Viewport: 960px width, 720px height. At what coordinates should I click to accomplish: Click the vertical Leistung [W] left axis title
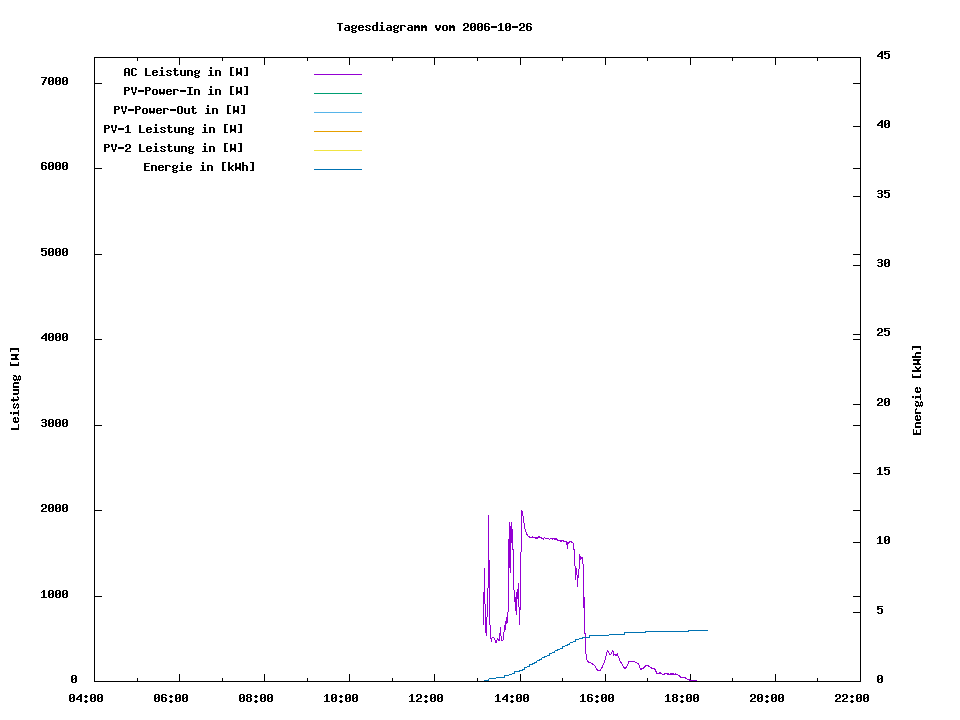pyautogui.click(x=15, y=389)
